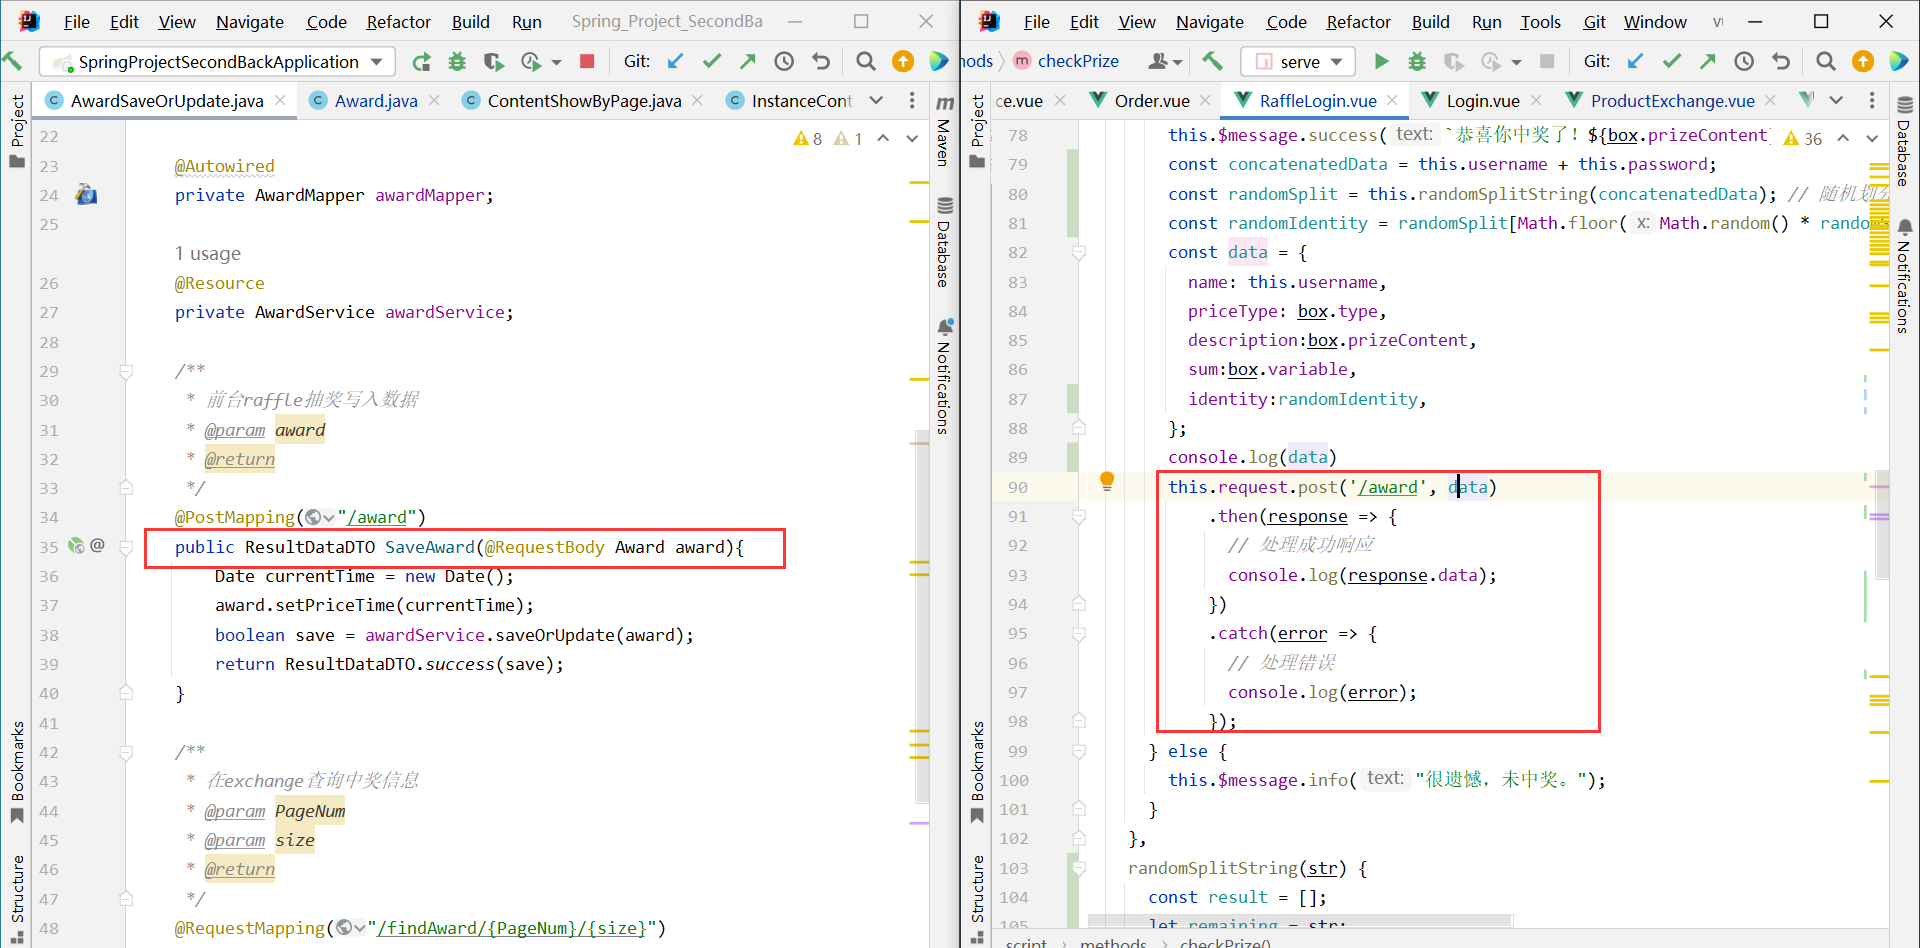
Task: Switch to Login.vue tab
Action: [x=1483, y=101]
